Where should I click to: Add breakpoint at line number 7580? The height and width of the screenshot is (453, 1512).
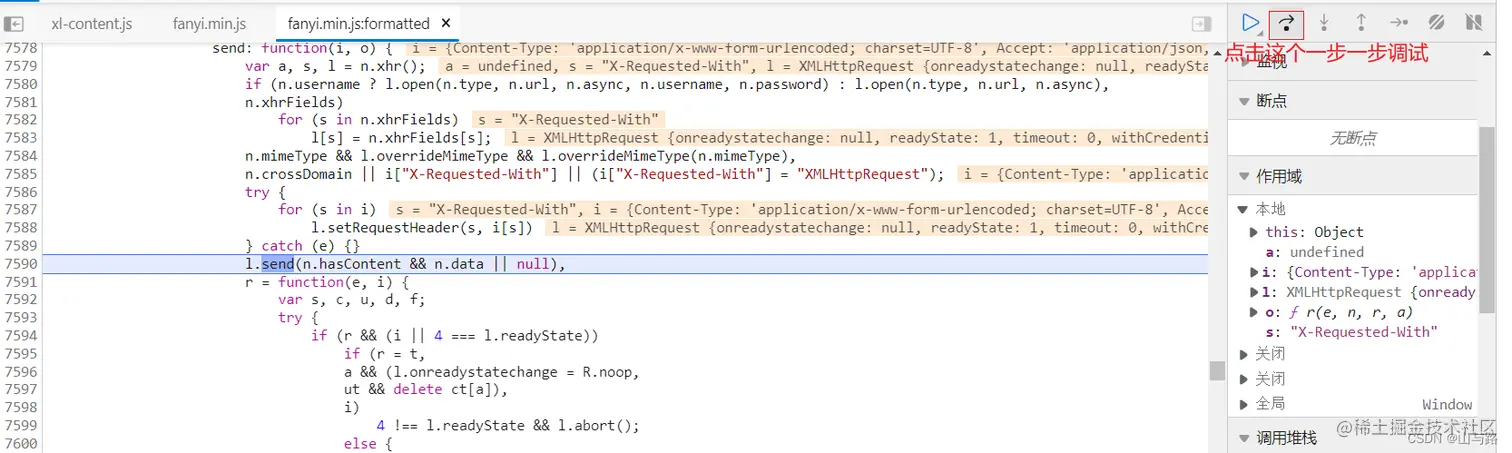(x=20, y=84)
